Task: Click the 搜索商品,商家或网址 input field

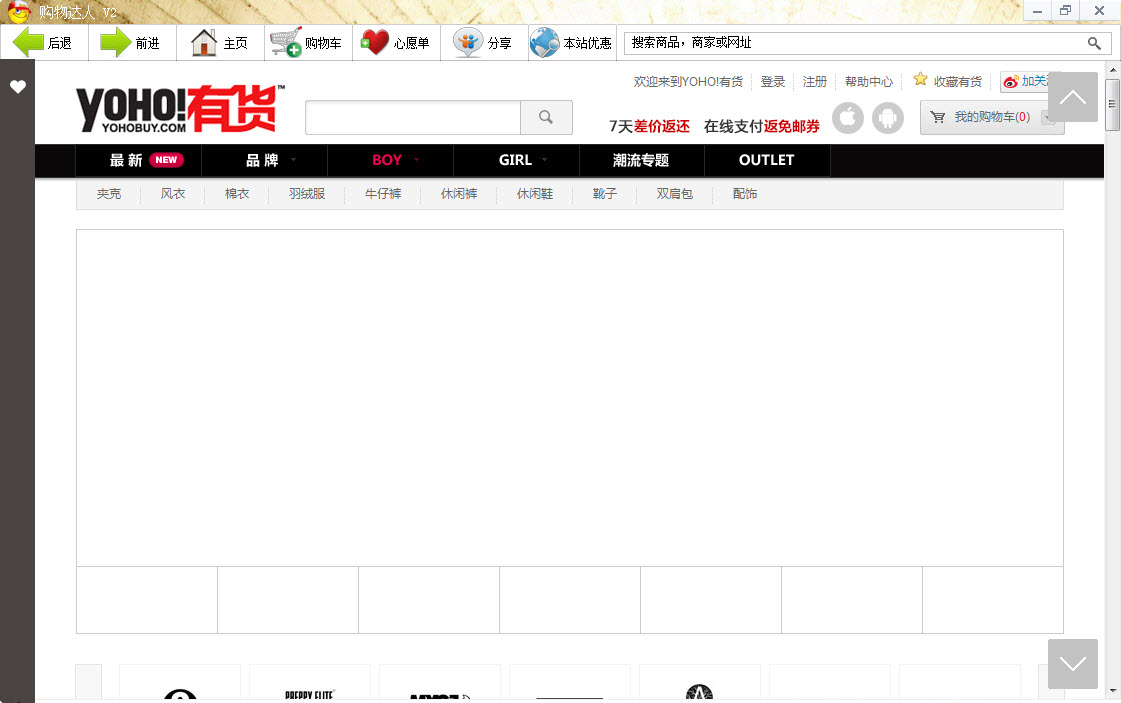Action: (854, 43)
